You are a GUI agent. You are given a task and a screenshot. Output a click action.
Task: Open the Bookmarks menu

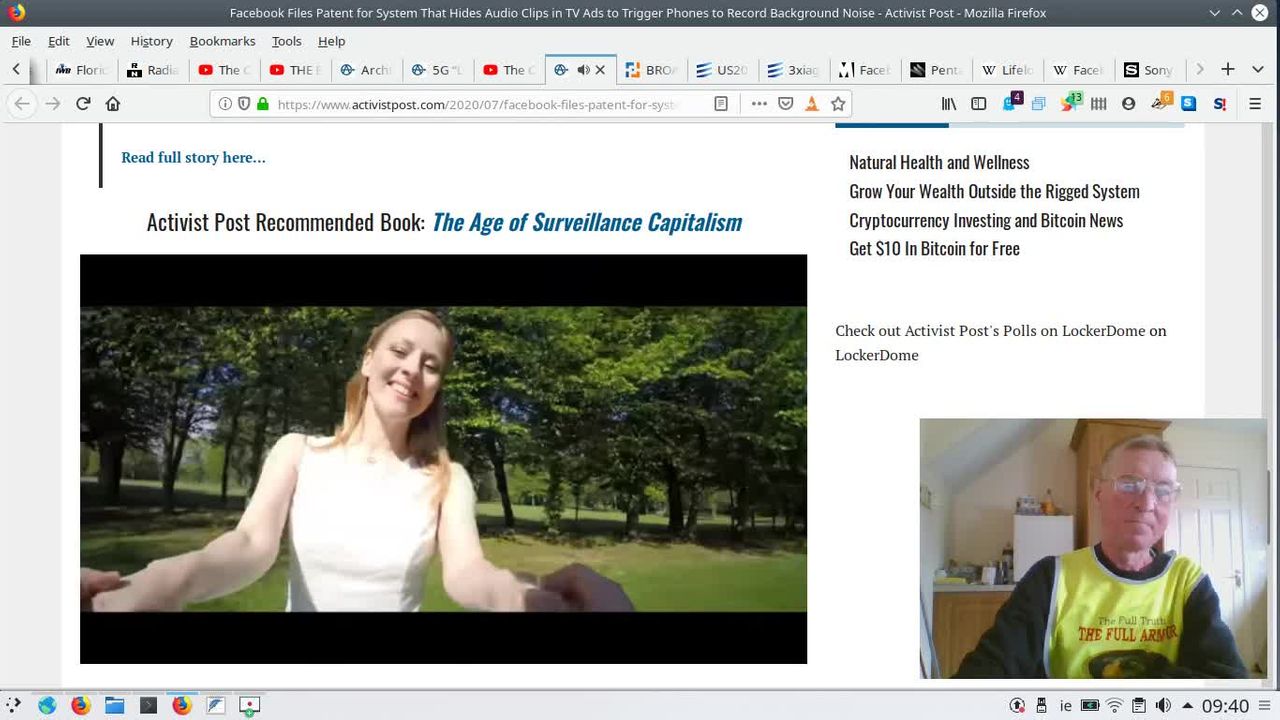click(x=222, y=41)
